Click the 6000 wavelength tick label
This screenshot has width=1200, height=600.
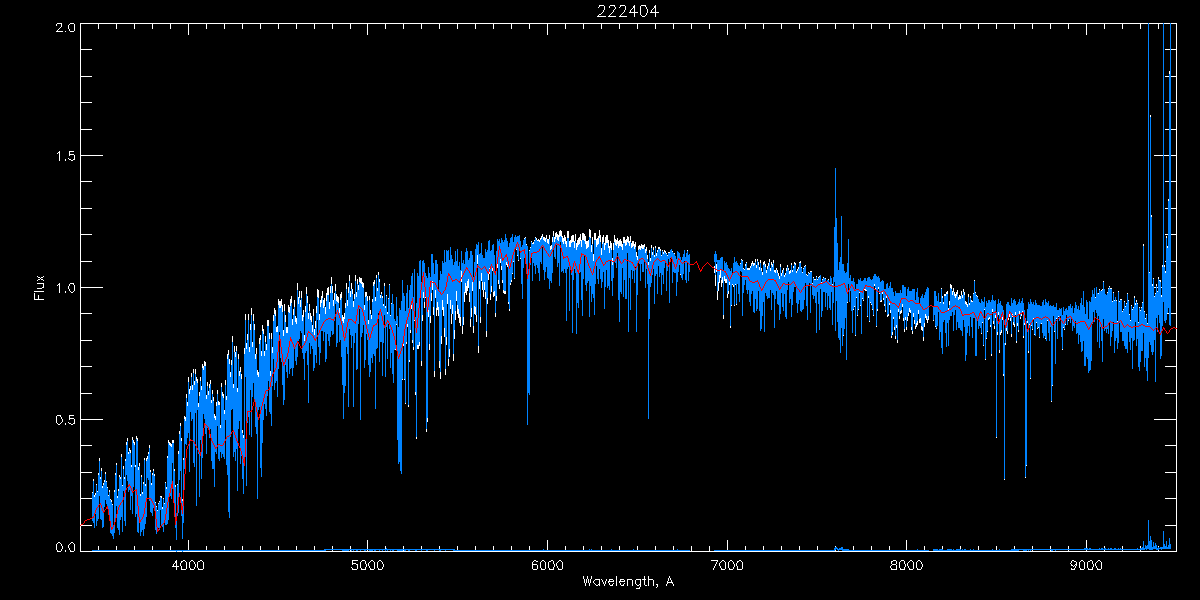pyautogui.click(x=547, y=565)
